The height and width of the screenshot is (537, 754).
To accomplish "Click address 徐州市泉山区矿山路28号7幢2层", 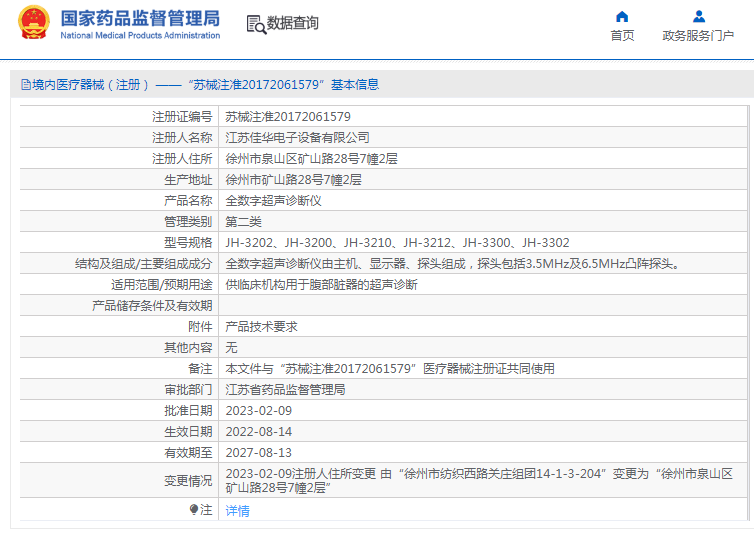I will tap(312, 159).
